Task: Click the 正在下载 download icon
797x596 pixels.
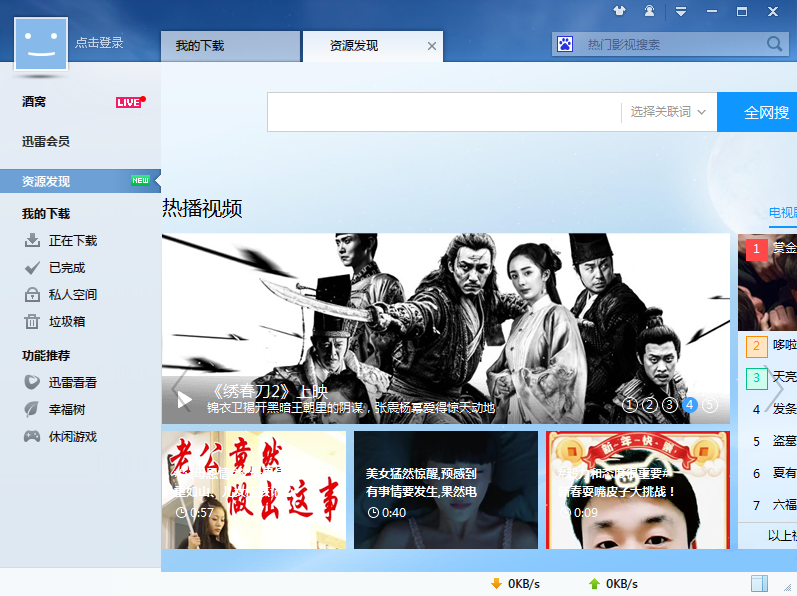Action: (x=32, y=240)
